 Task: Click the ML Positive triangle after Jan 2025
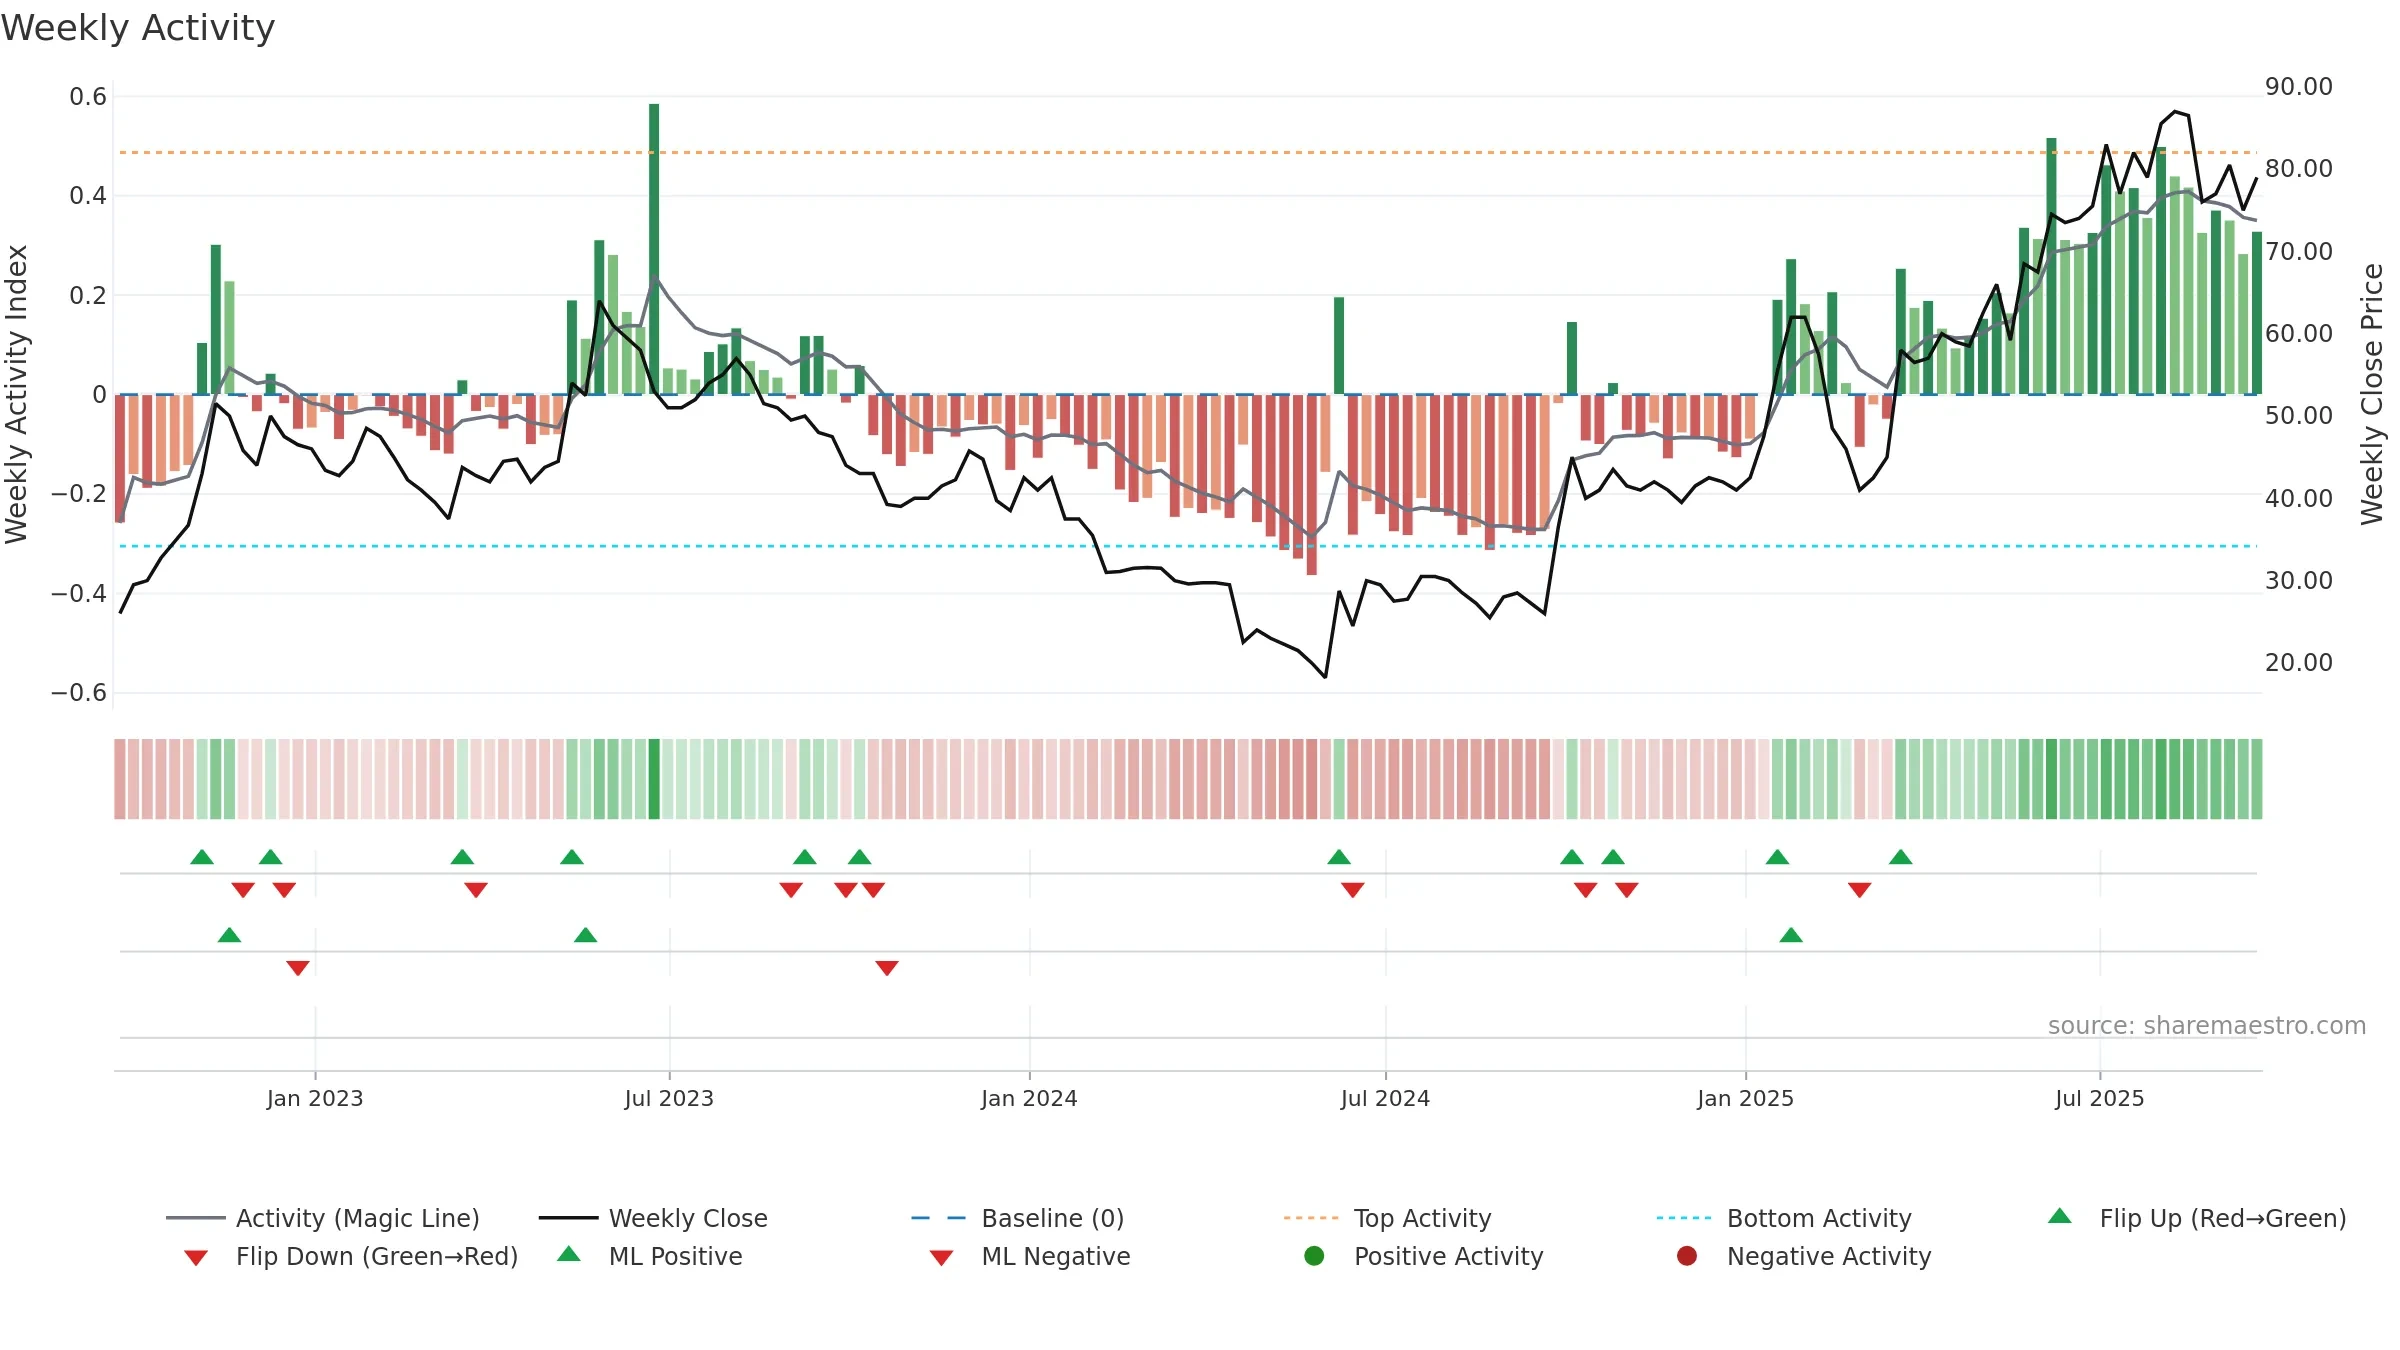pos(1791,935)
